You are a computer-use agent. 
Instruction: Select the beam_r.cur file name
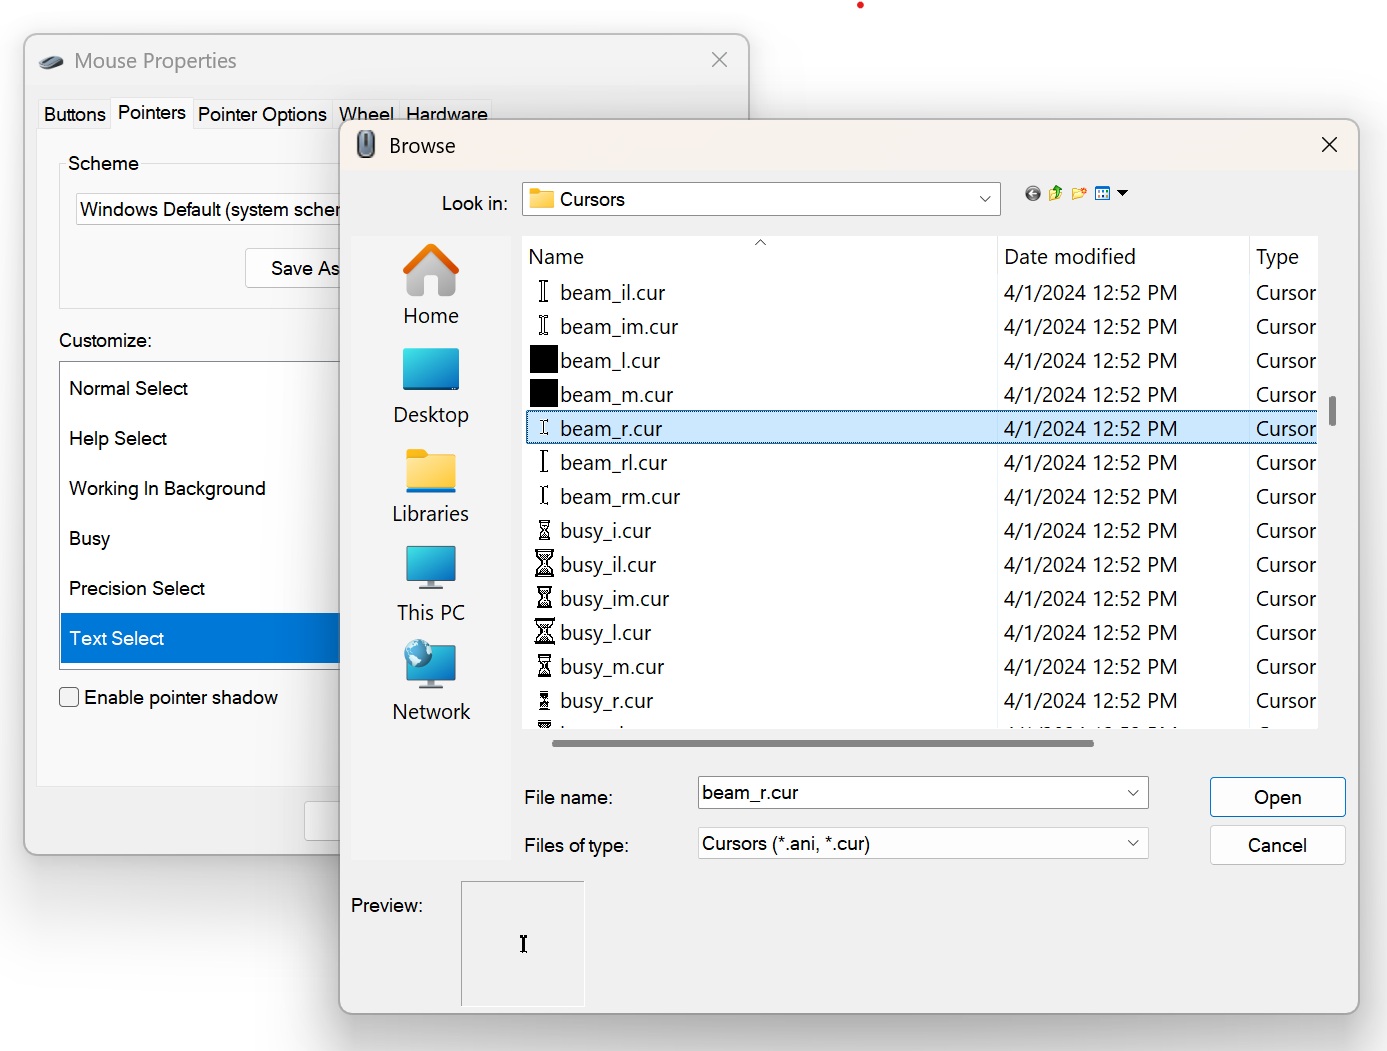[611, 429]
